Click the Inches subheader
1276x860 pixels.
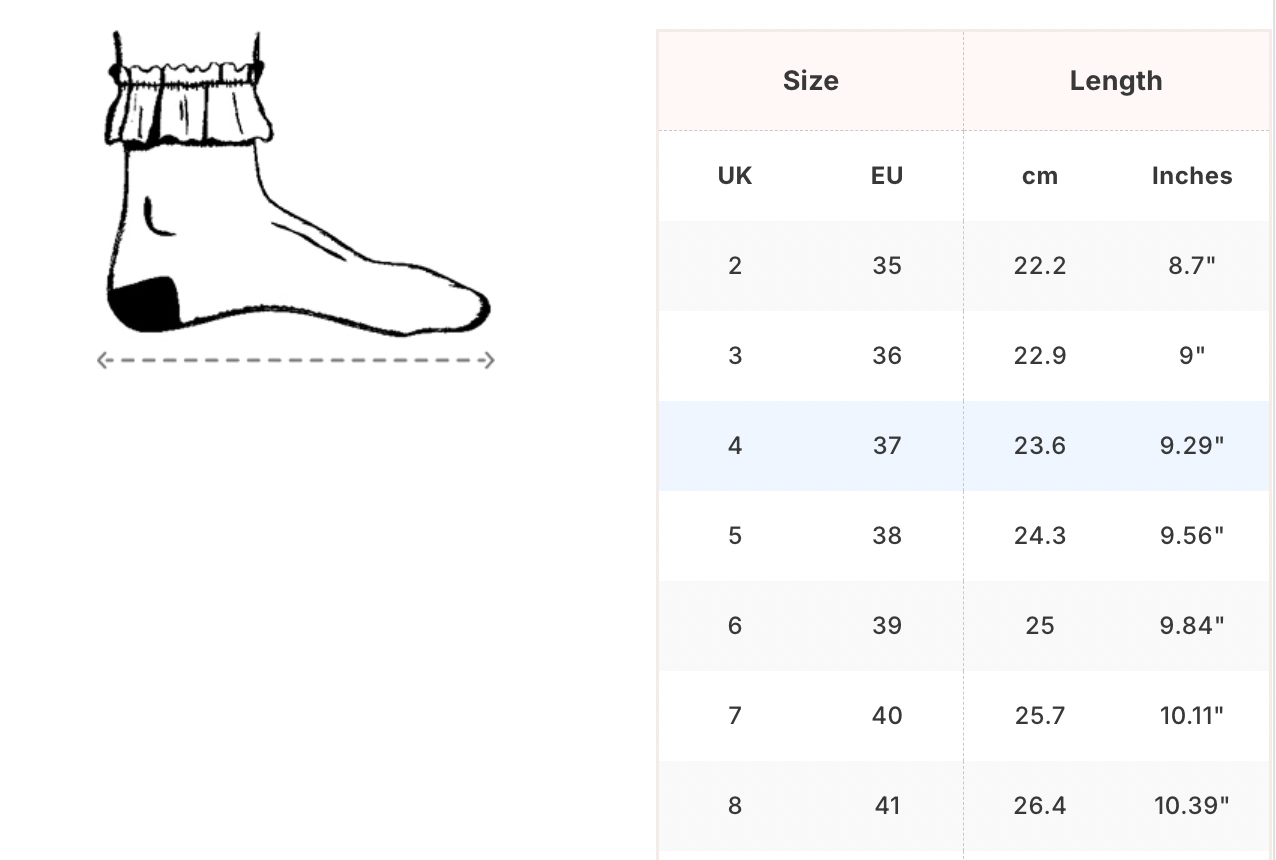tap(1192, 176)
